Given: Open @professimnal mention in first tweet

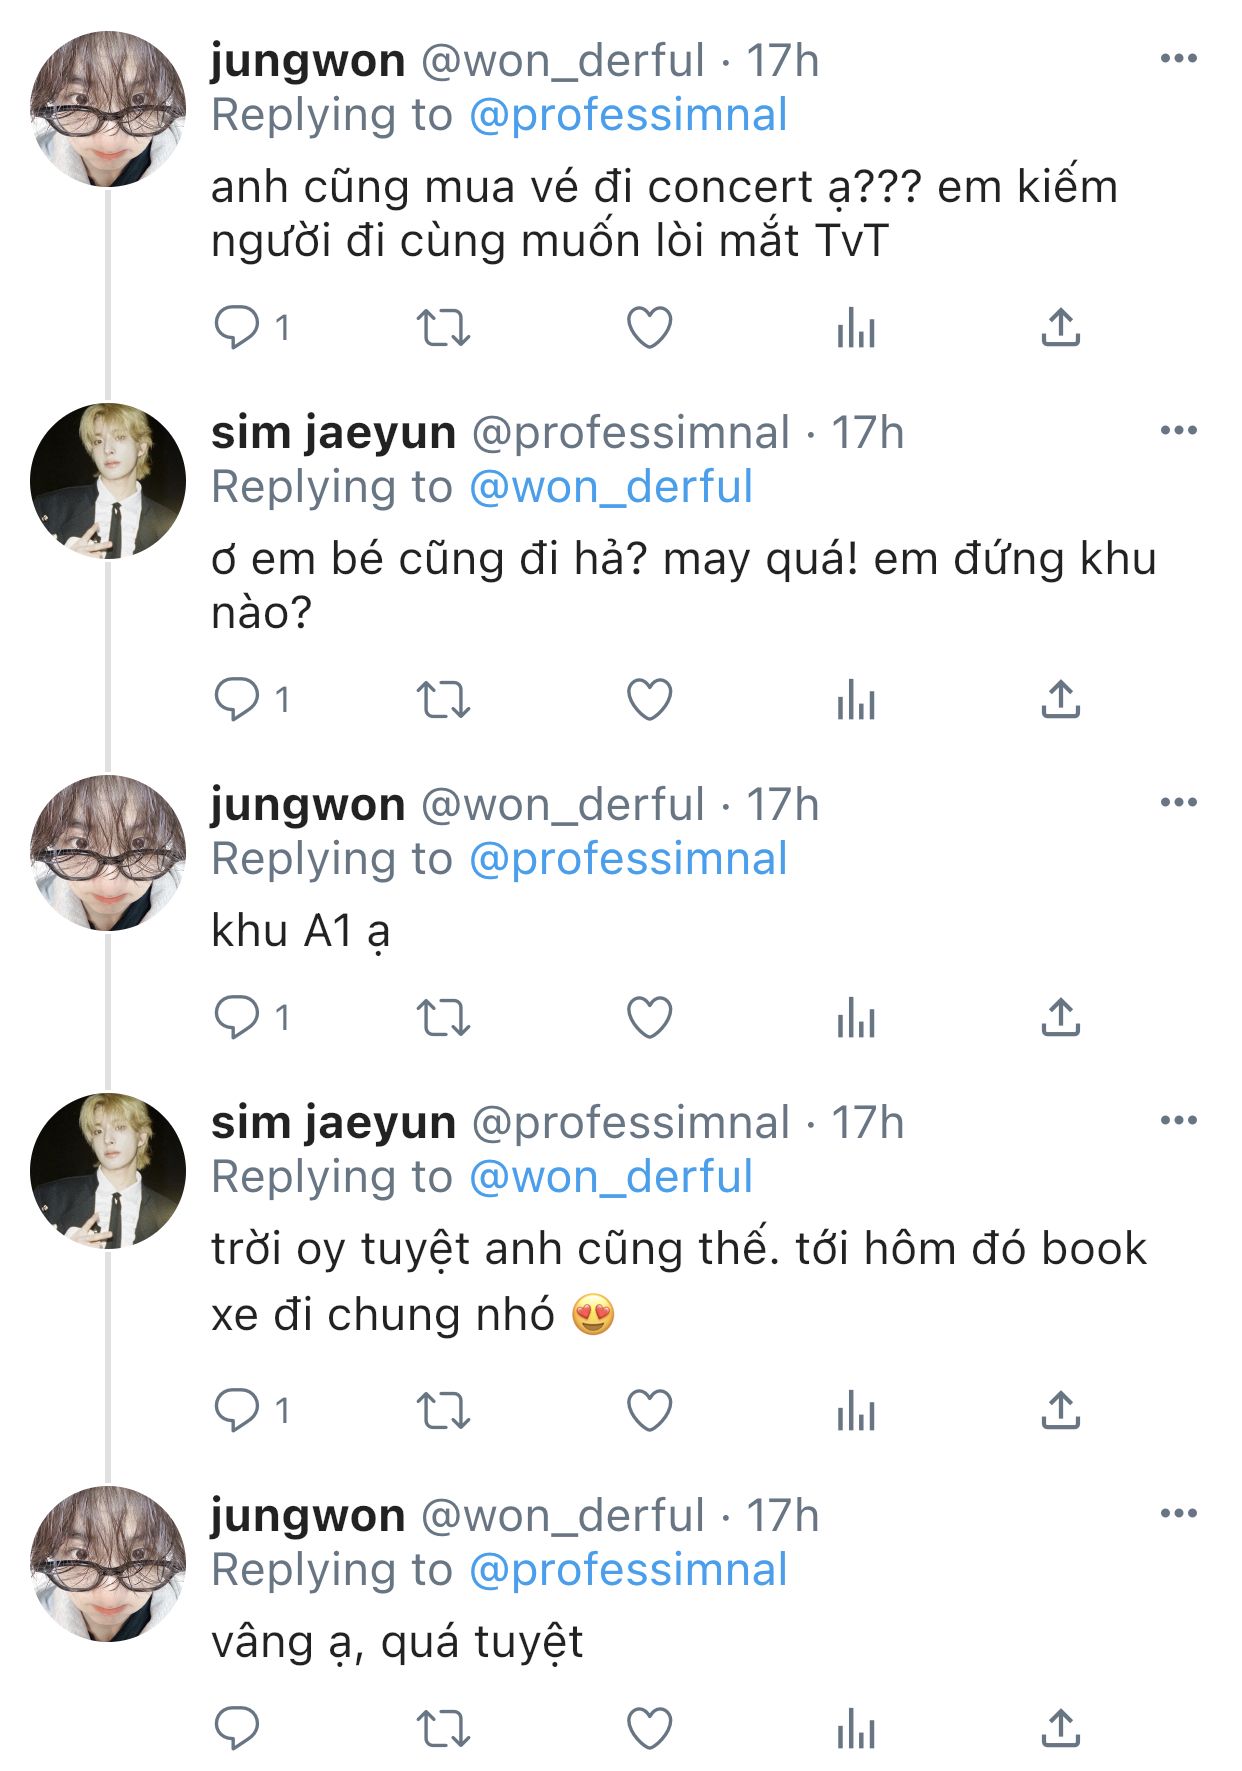Looking at the screenshot, I should 628,115.
